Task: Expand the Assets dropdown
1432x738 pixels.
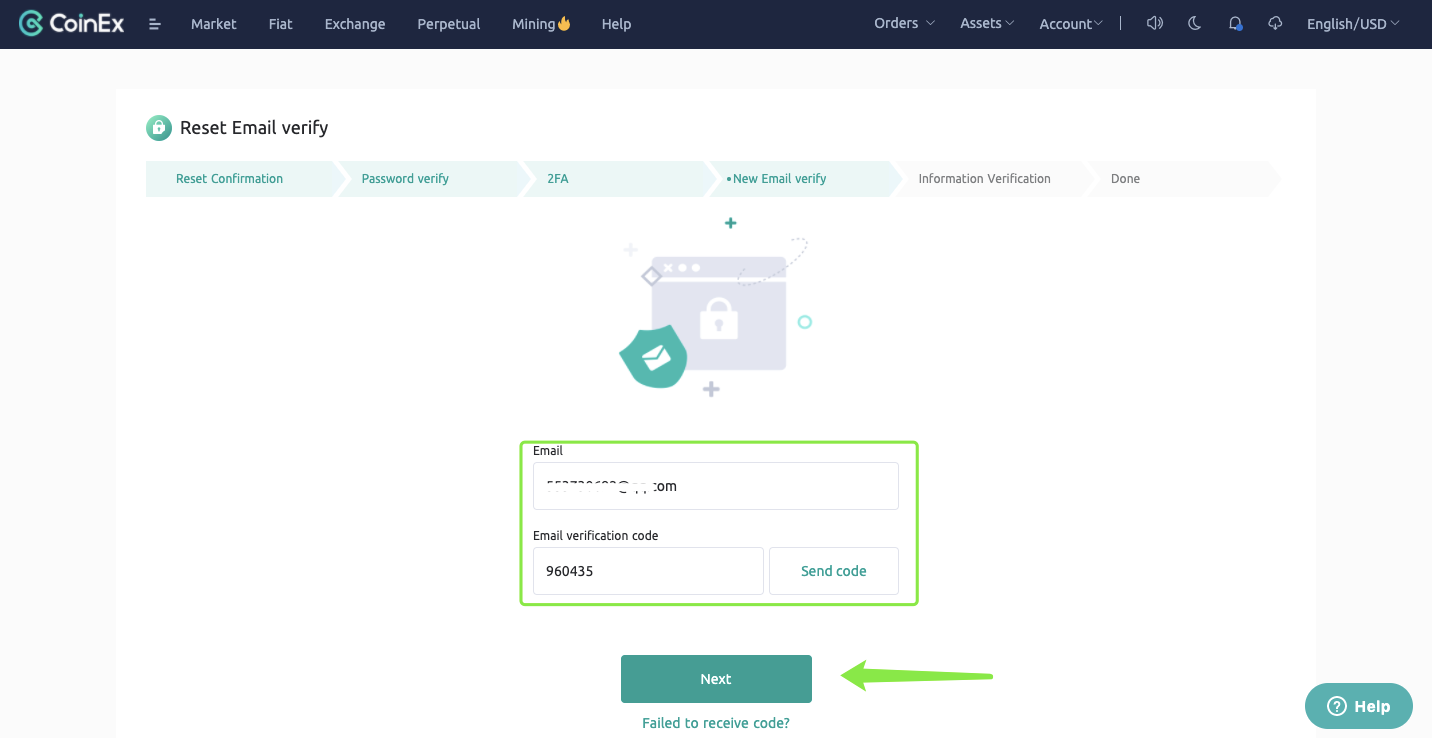Action: pyautogui.click(x=986, y=23)
